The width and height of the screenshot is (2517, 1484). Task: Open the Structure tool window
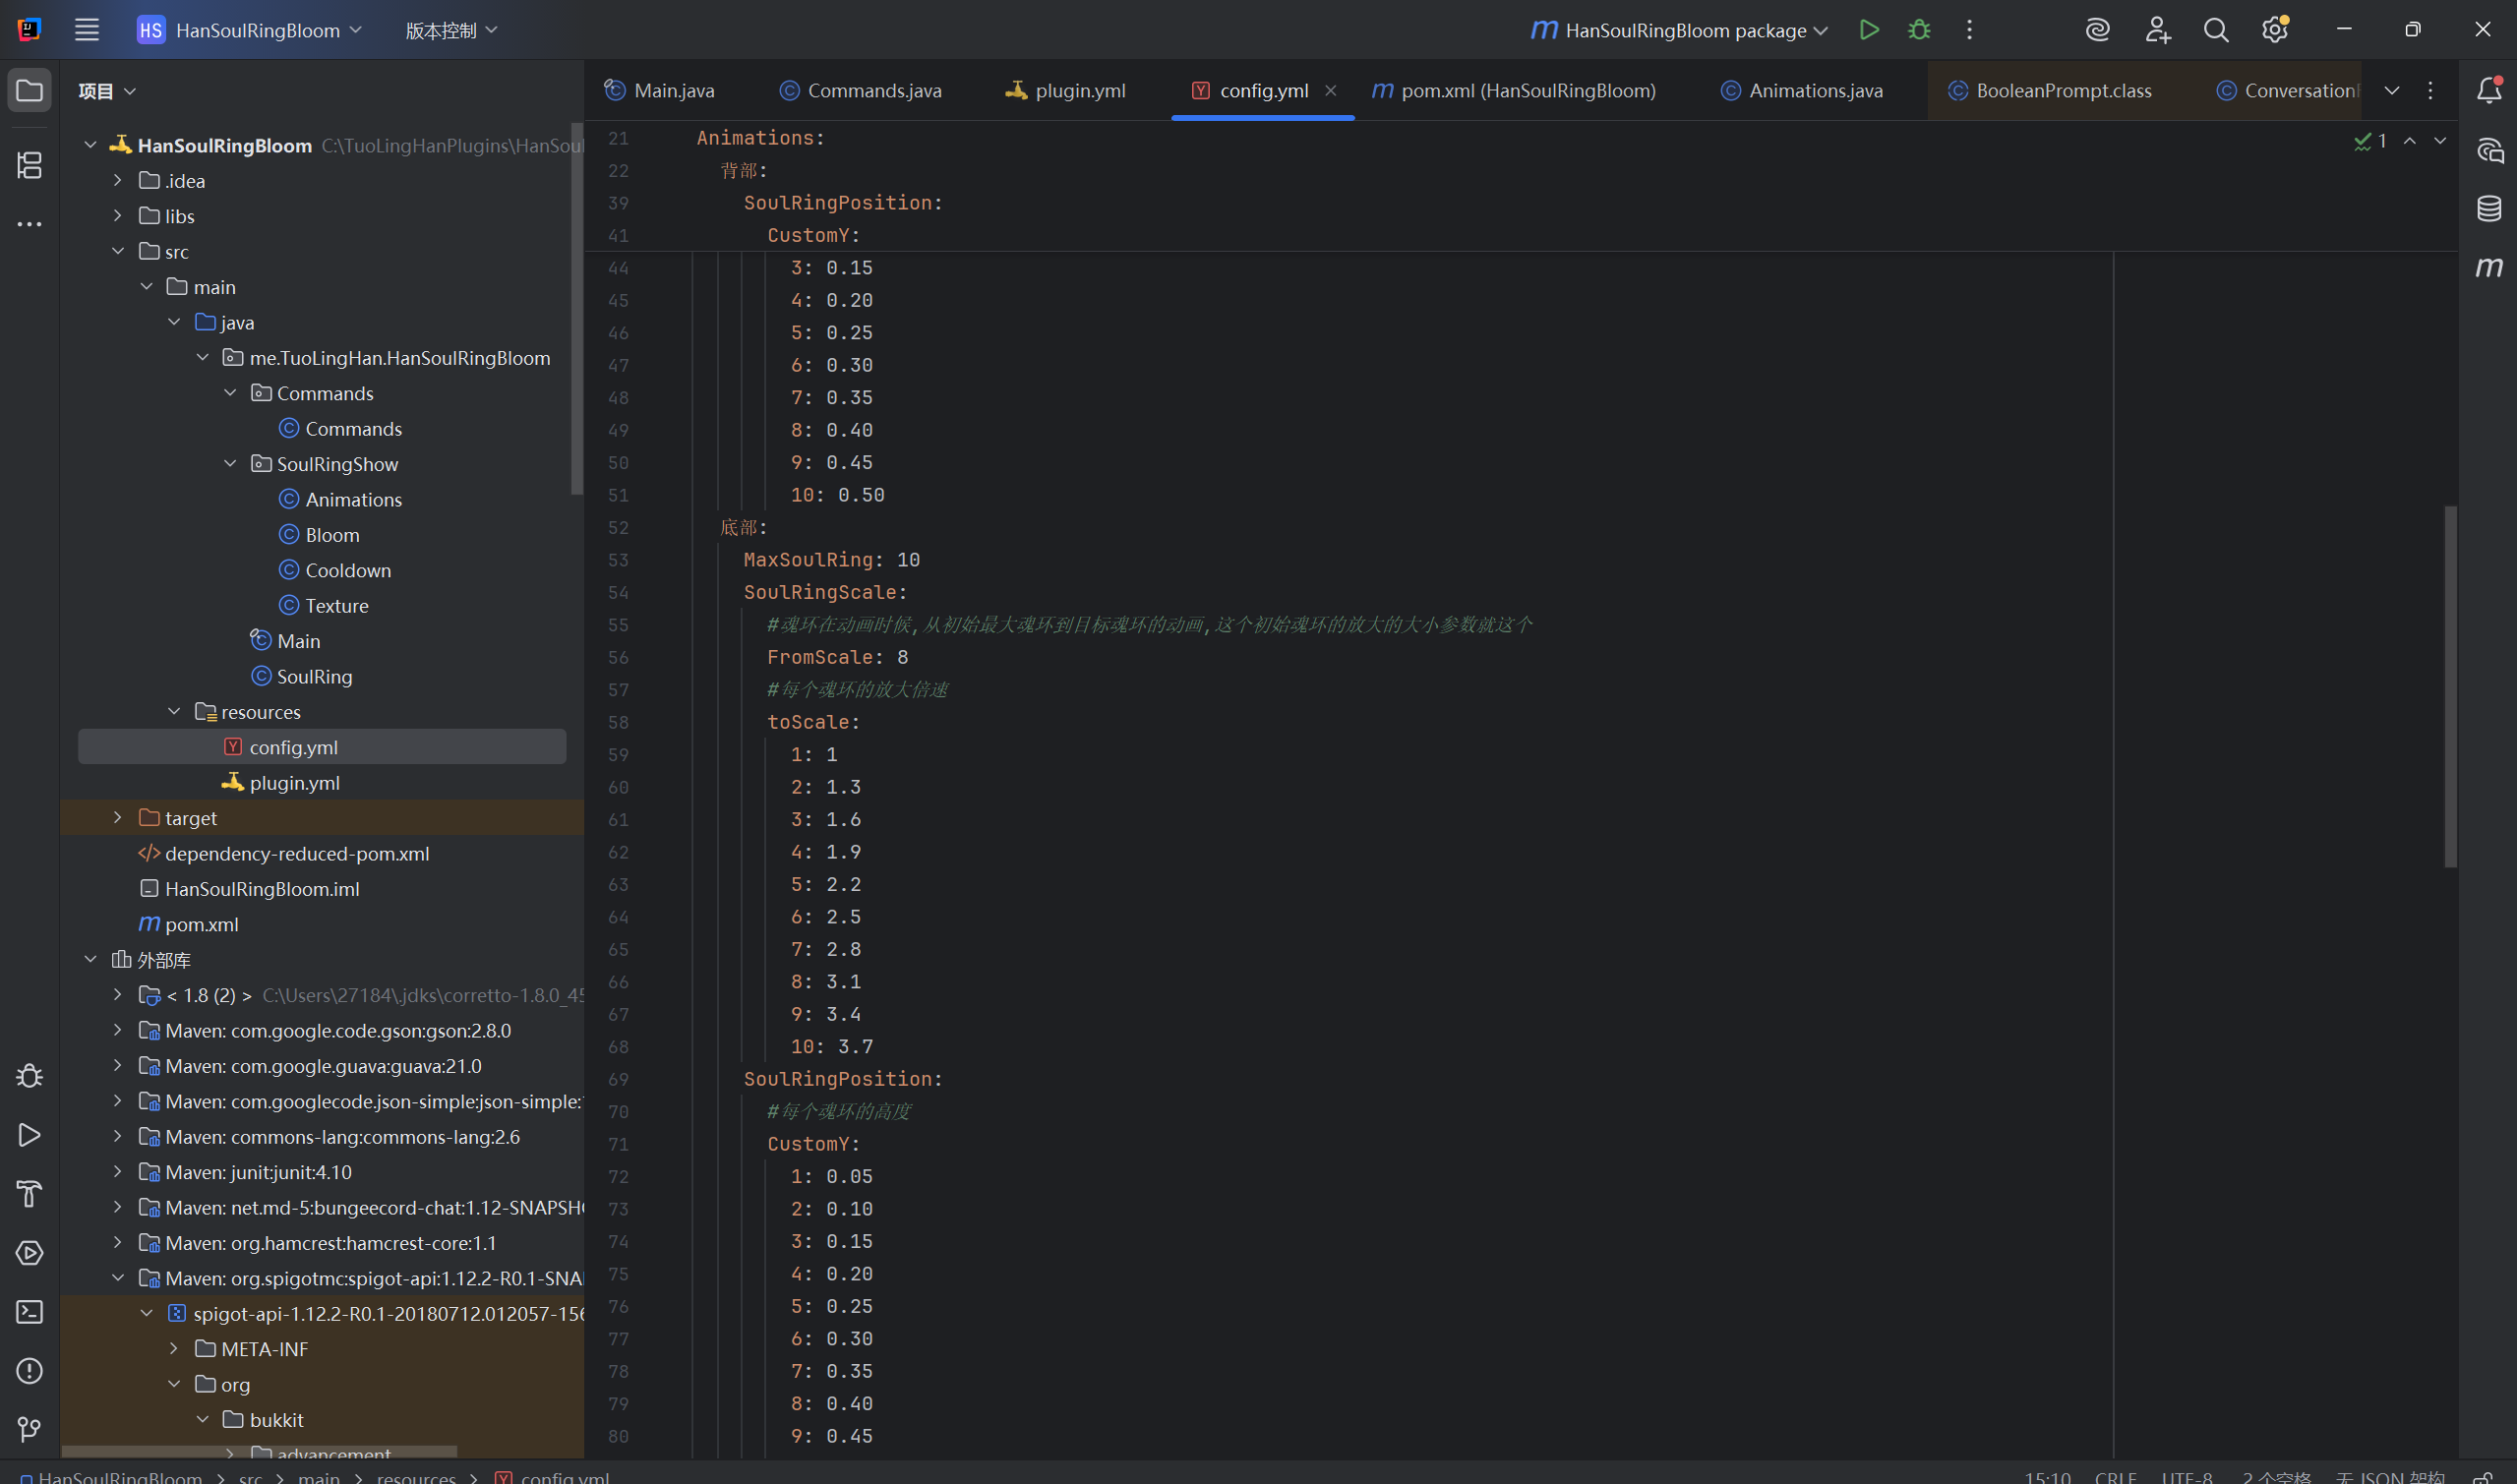[x=30, y=165]
